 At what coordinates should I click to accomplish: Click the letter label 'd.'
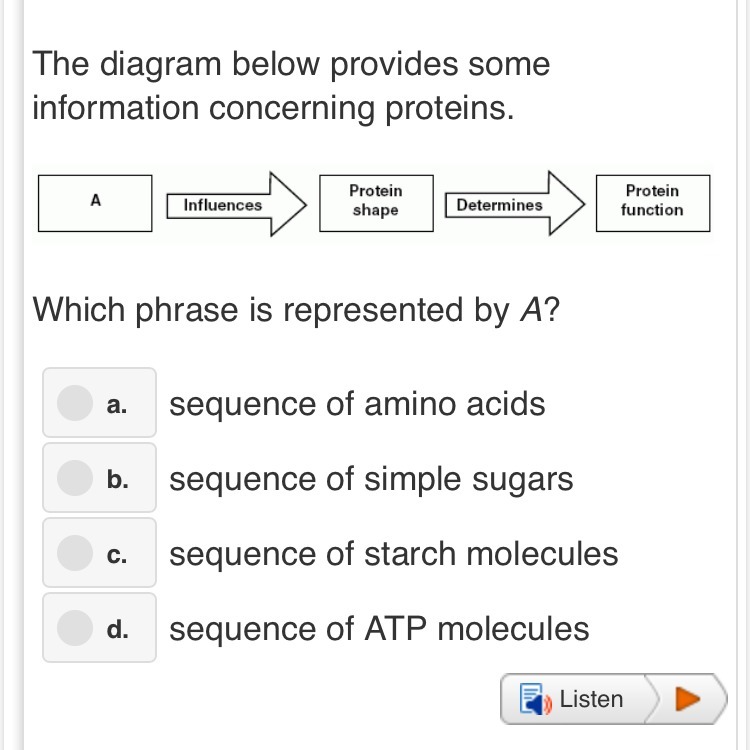[118, 629]
